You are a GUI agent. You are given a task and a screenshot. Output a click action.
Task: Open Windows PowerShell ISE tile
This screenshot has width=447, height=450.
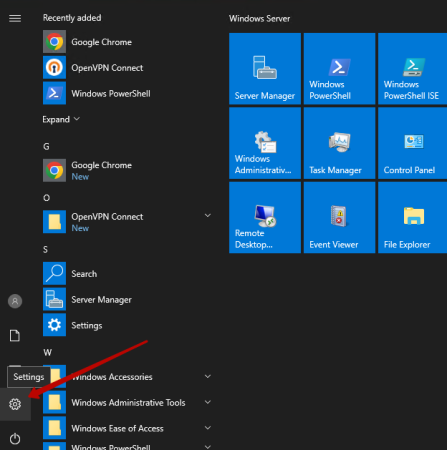click(x=413, y=69)
